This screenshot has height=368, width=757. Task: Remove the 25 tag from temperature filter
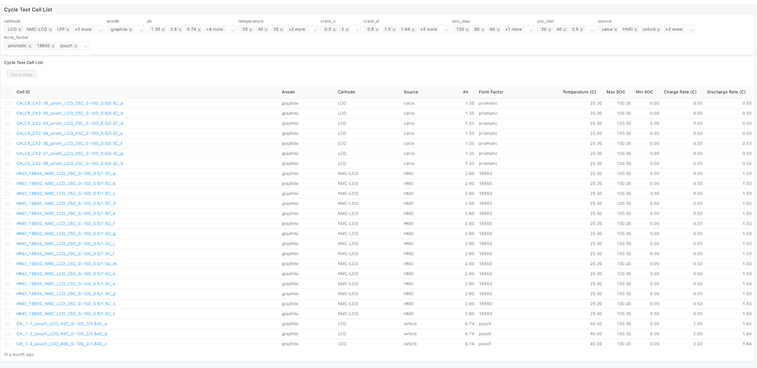[251, 29]
